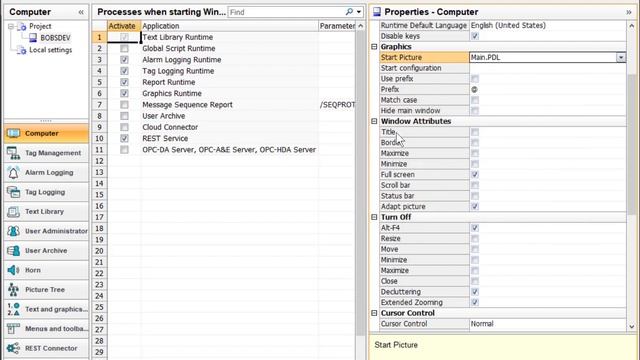The image size is (640, 360).
Task: Toggle REST Service activation checkbox
Action: tap(124, 138)
